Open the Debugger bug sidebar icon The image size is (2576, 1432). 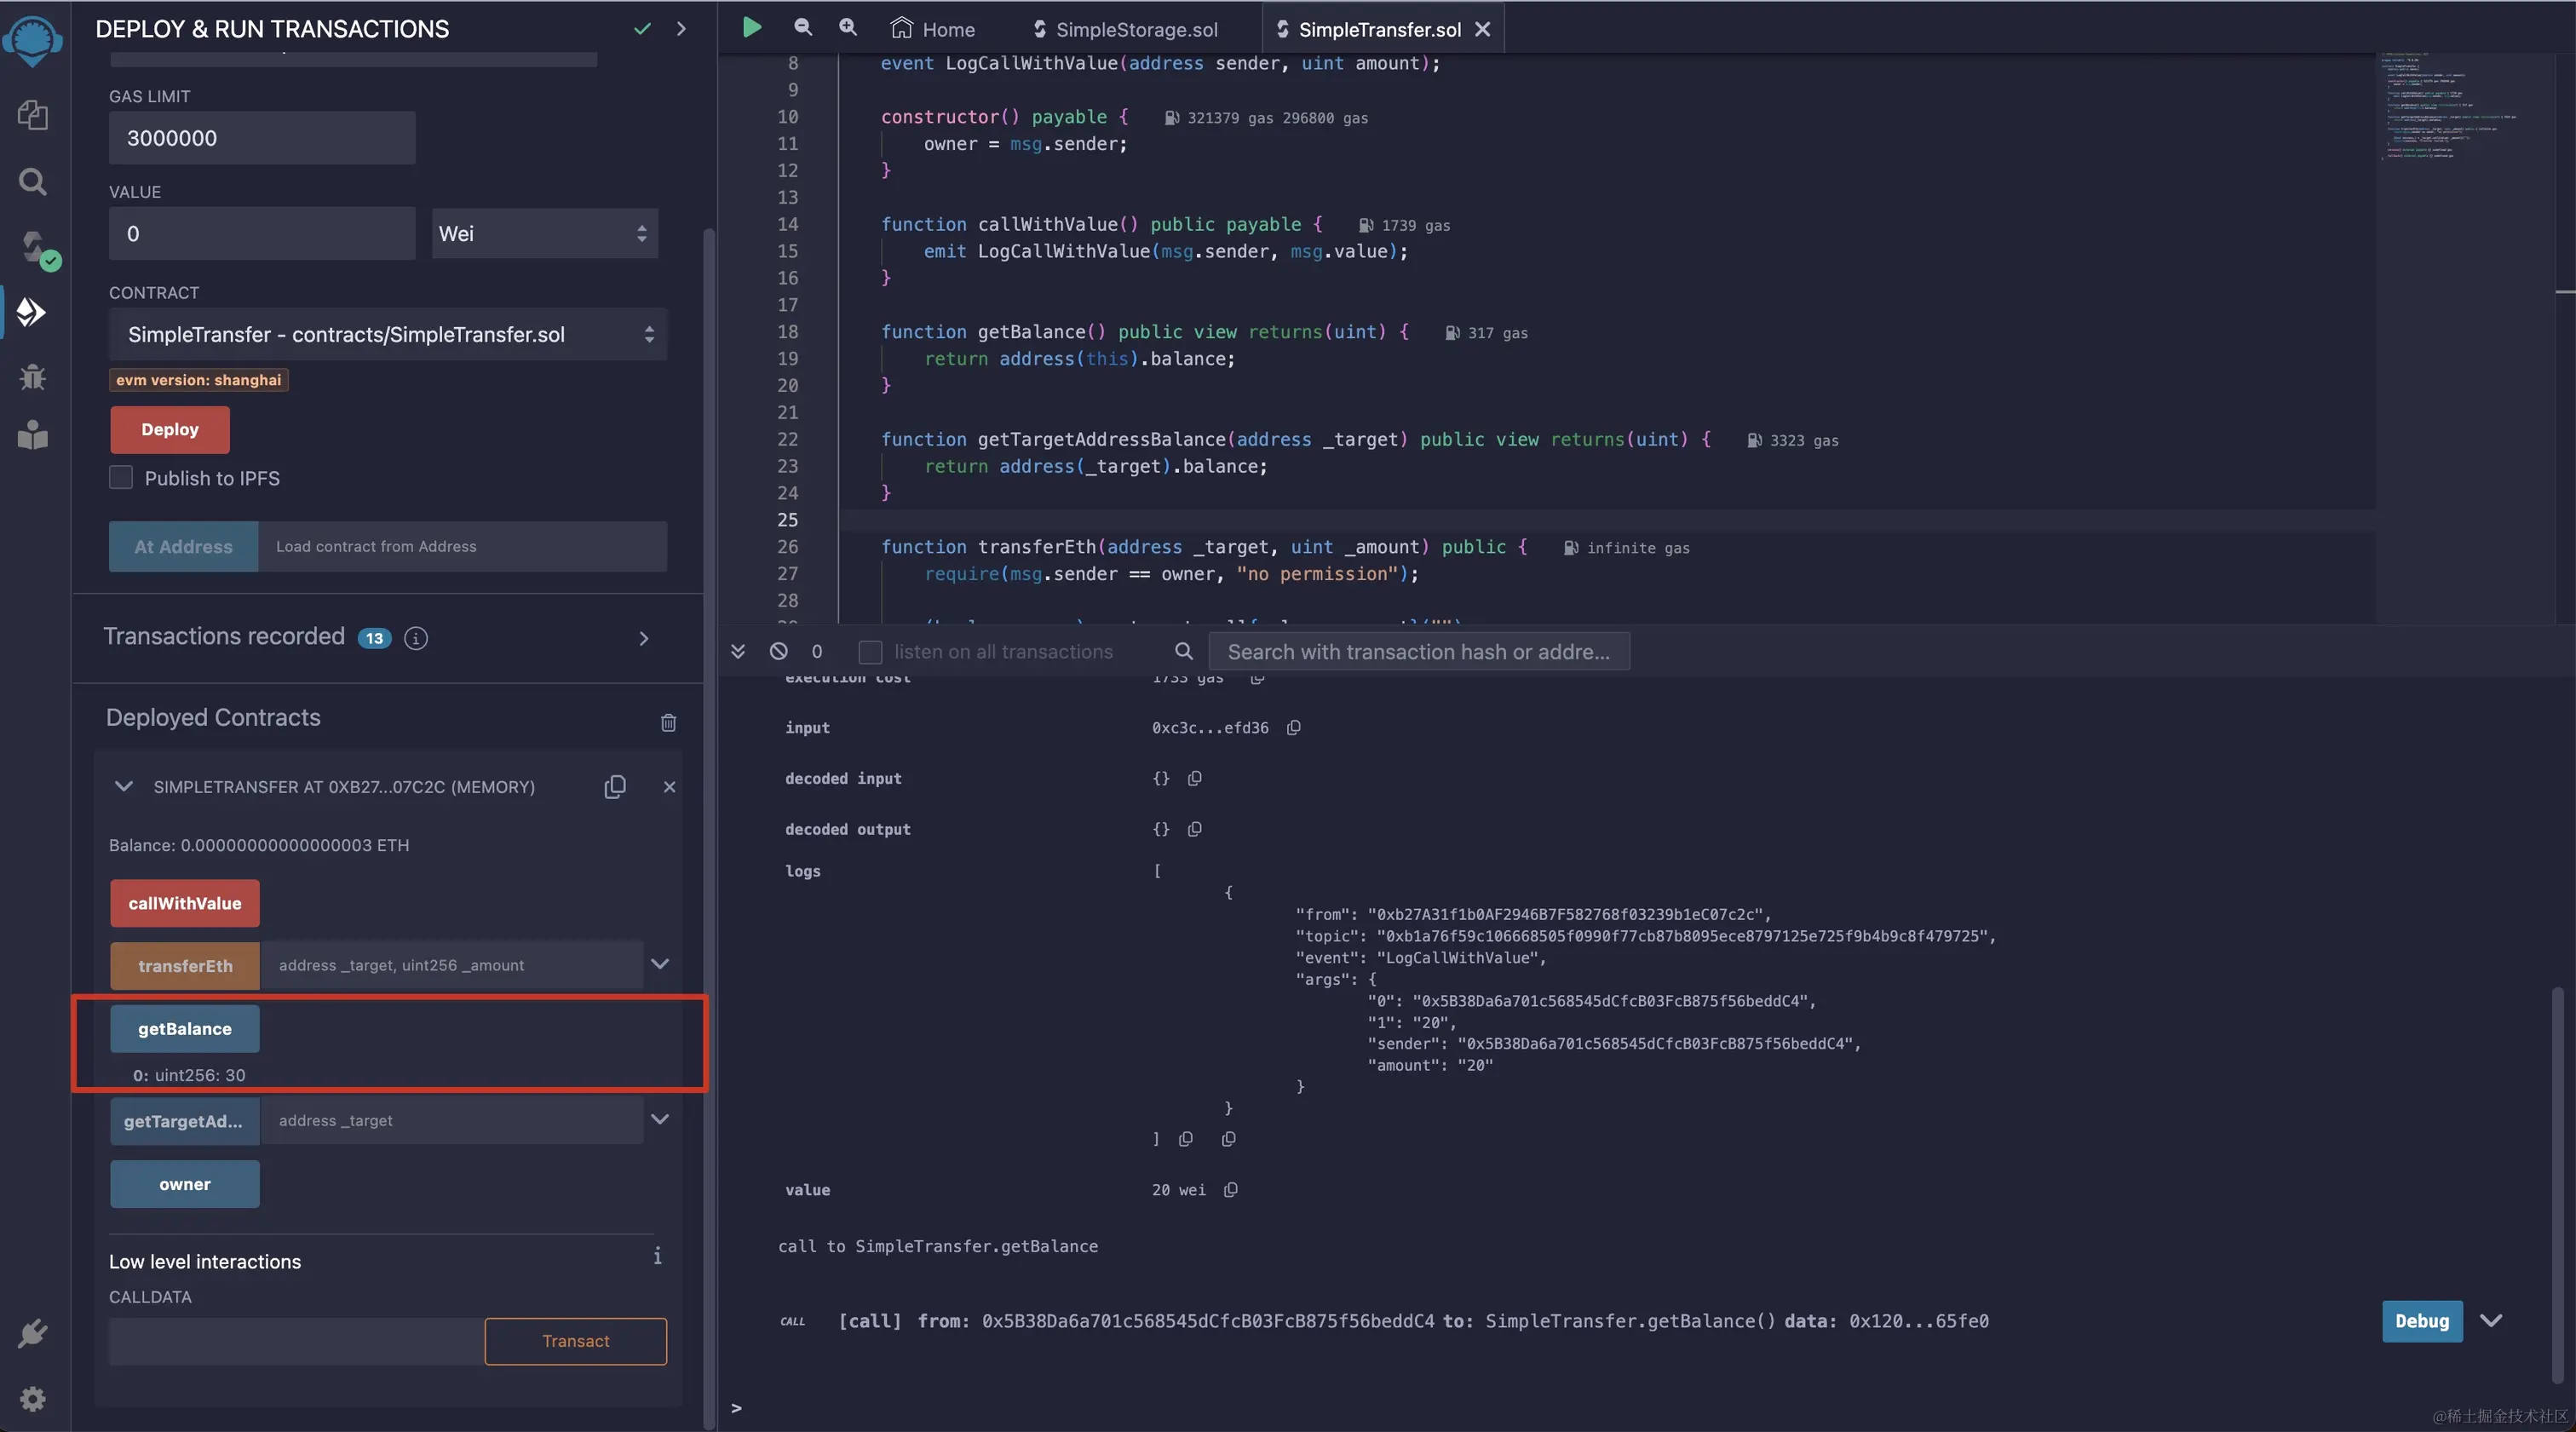(x=33, y=377)
